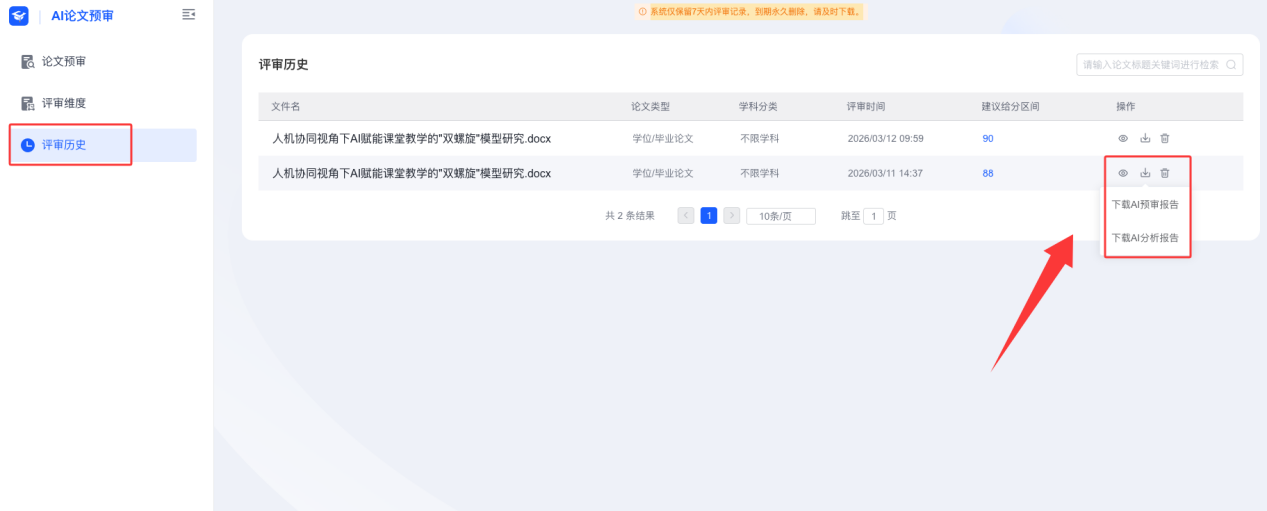Click the 评审维度 sidebar icon
This screenshot has height=511, width=1267.
28,103
